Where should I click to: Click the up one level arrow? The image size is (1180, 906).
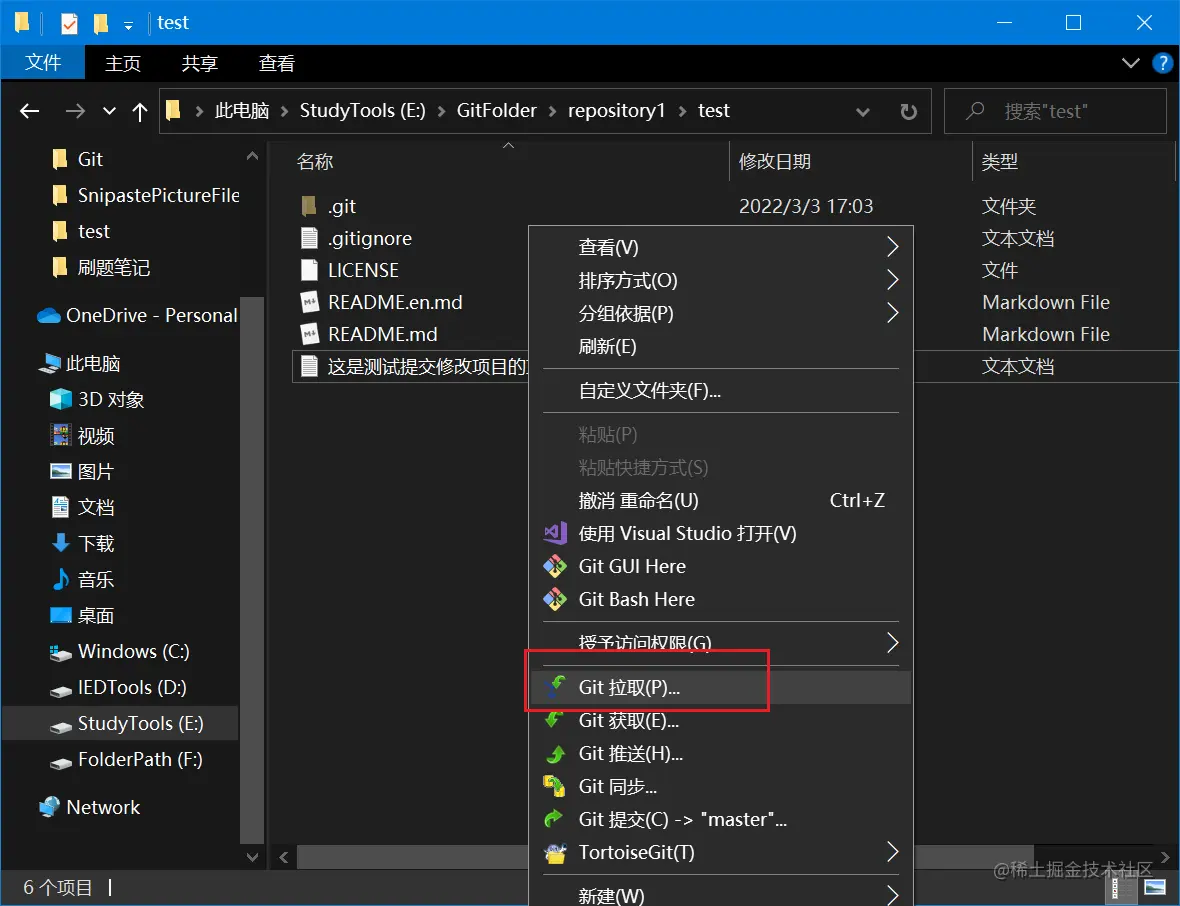[139, 111]
